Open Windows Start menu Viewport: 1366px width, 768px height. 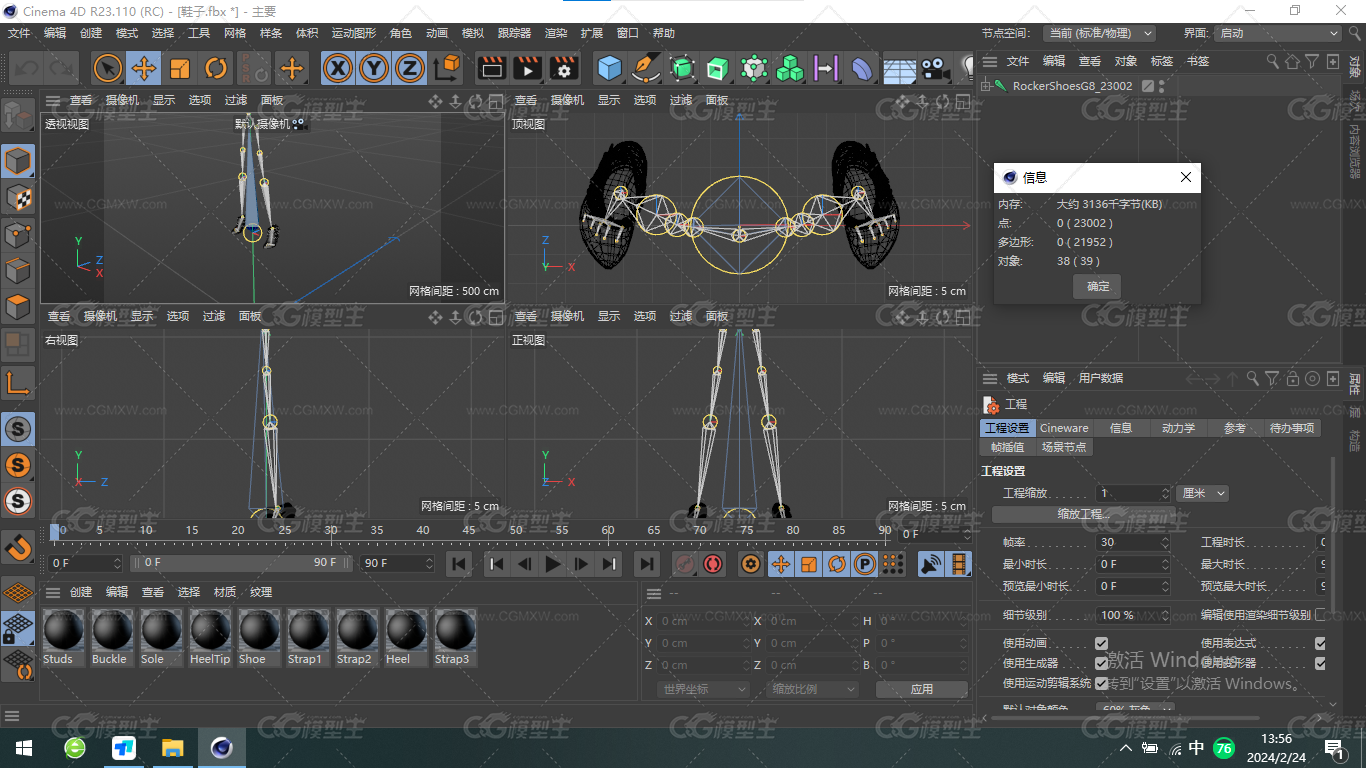[23, 748]
